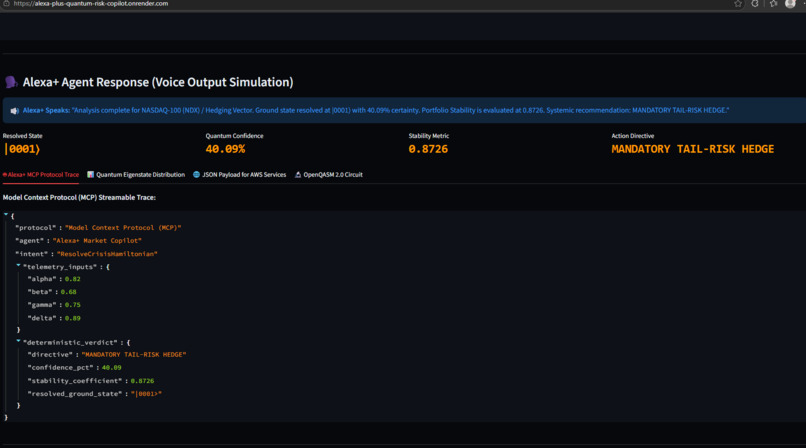Click the Alexa+ Agent Response heading
The width and height of the screenshot is (806, 448).
(x=158, y=82)
